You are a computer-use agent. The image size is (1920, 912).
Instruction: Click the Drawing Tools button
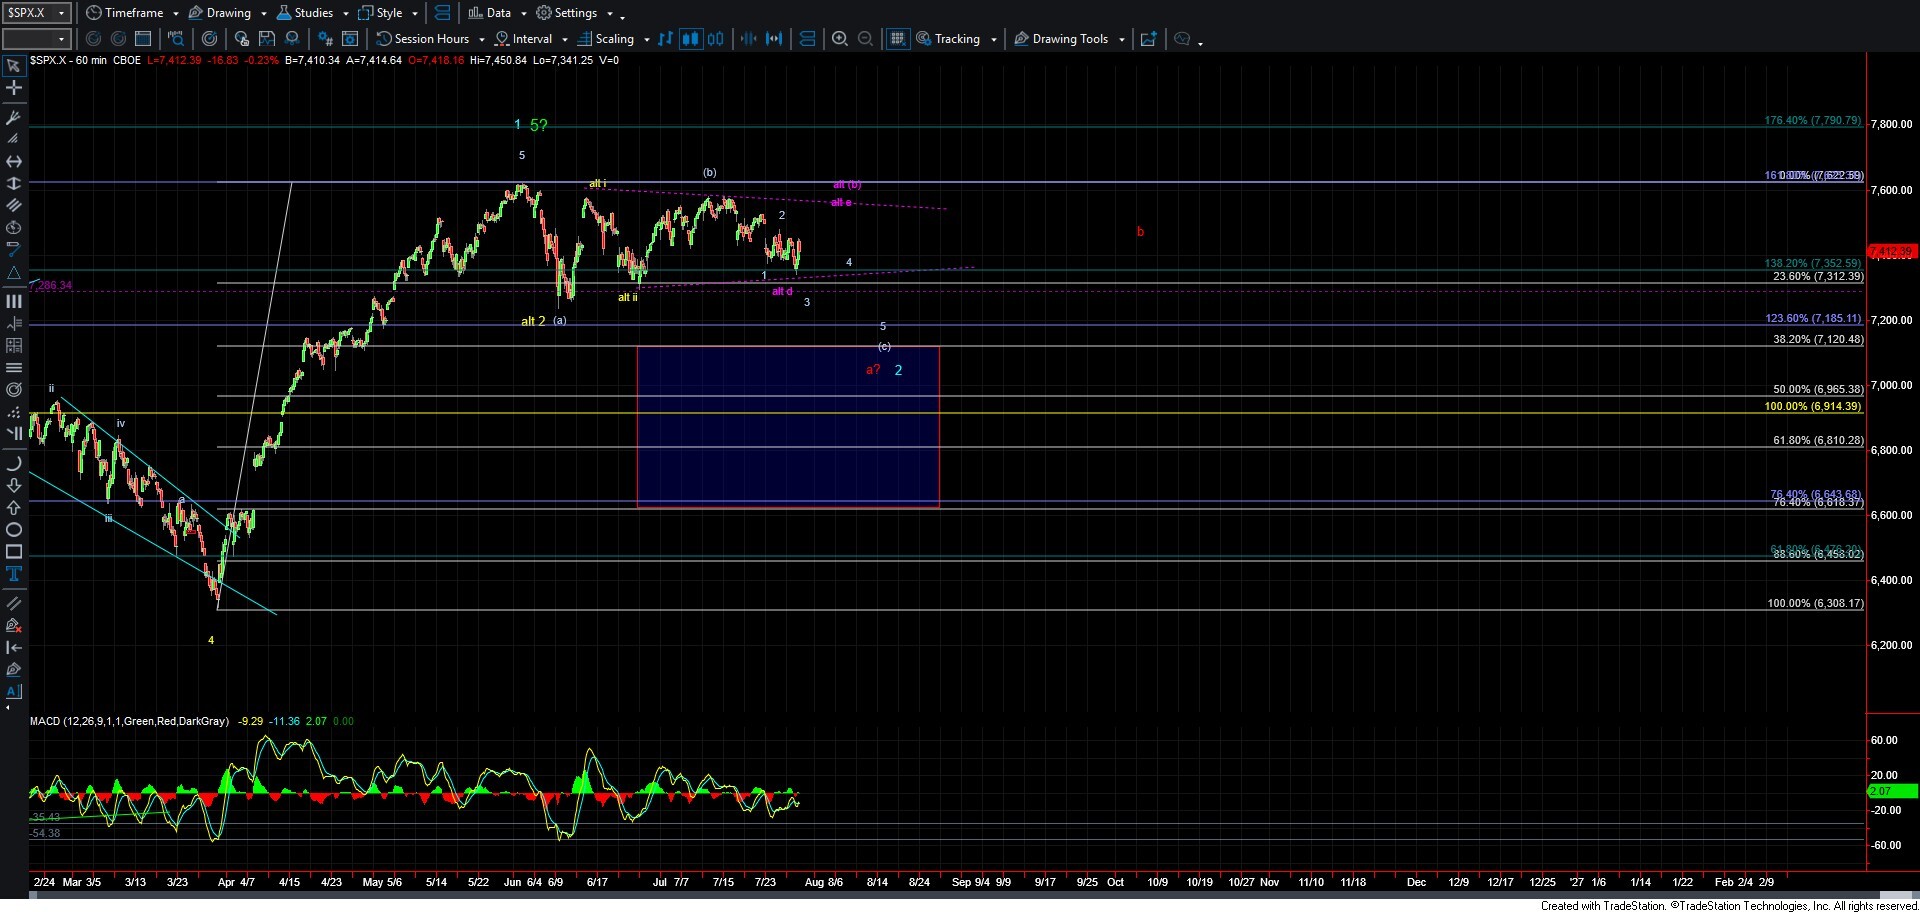coord(1061,39)
